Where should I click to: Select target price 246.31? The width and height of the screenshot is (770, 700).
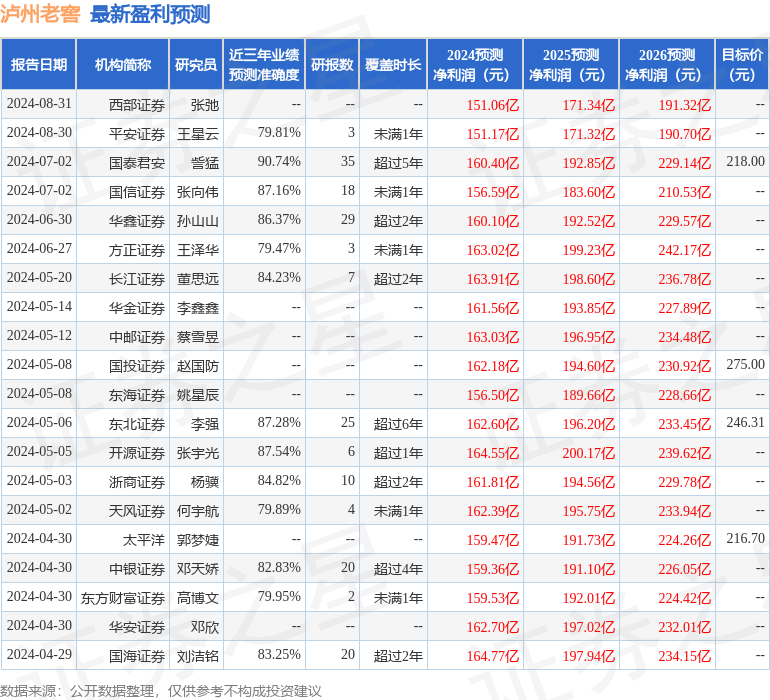pyautogui.click(x=745, y=422)
